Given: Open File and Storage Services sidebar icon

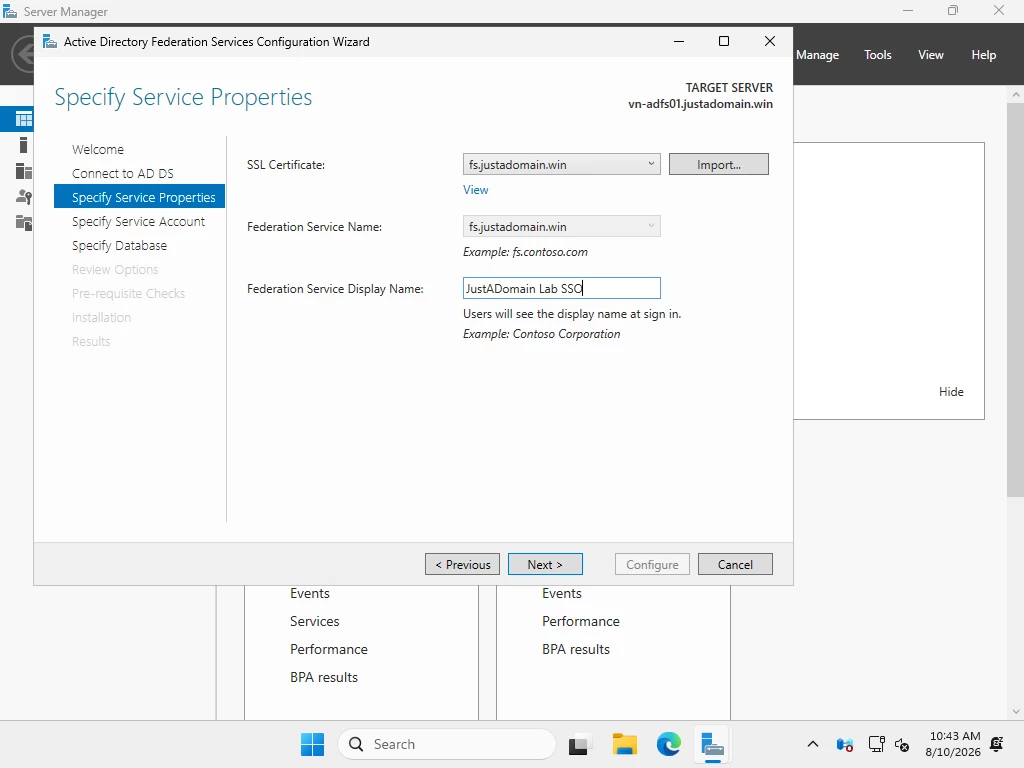Looking at the screenshot, I should coord(24,223).
